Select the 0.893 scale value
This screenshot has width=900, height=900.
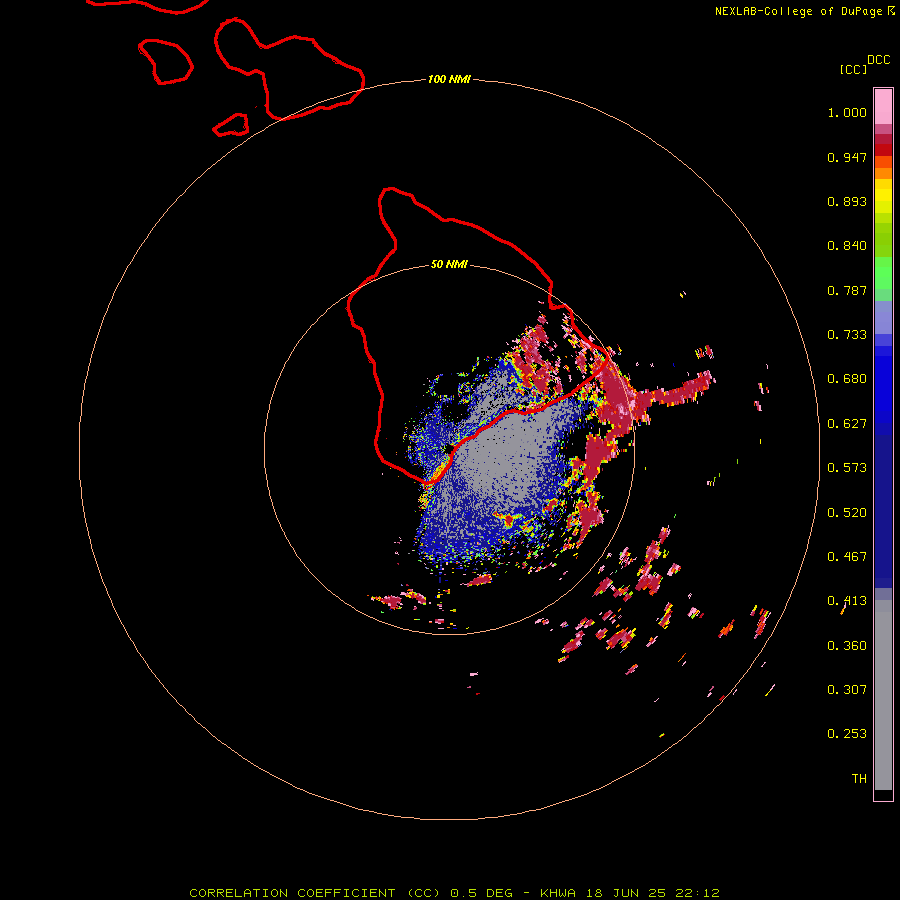tap(847, 201)
